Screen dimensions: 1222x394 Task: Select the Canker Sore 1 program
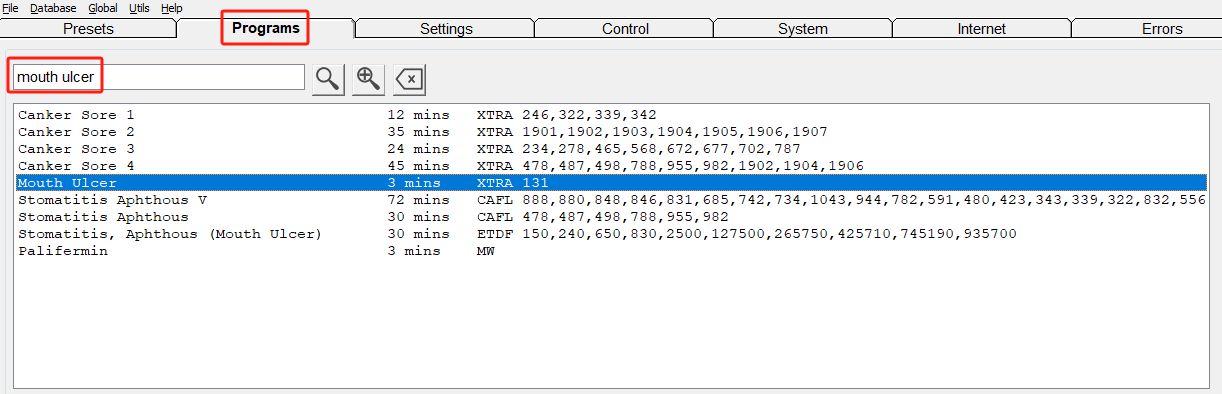(611, 115)
